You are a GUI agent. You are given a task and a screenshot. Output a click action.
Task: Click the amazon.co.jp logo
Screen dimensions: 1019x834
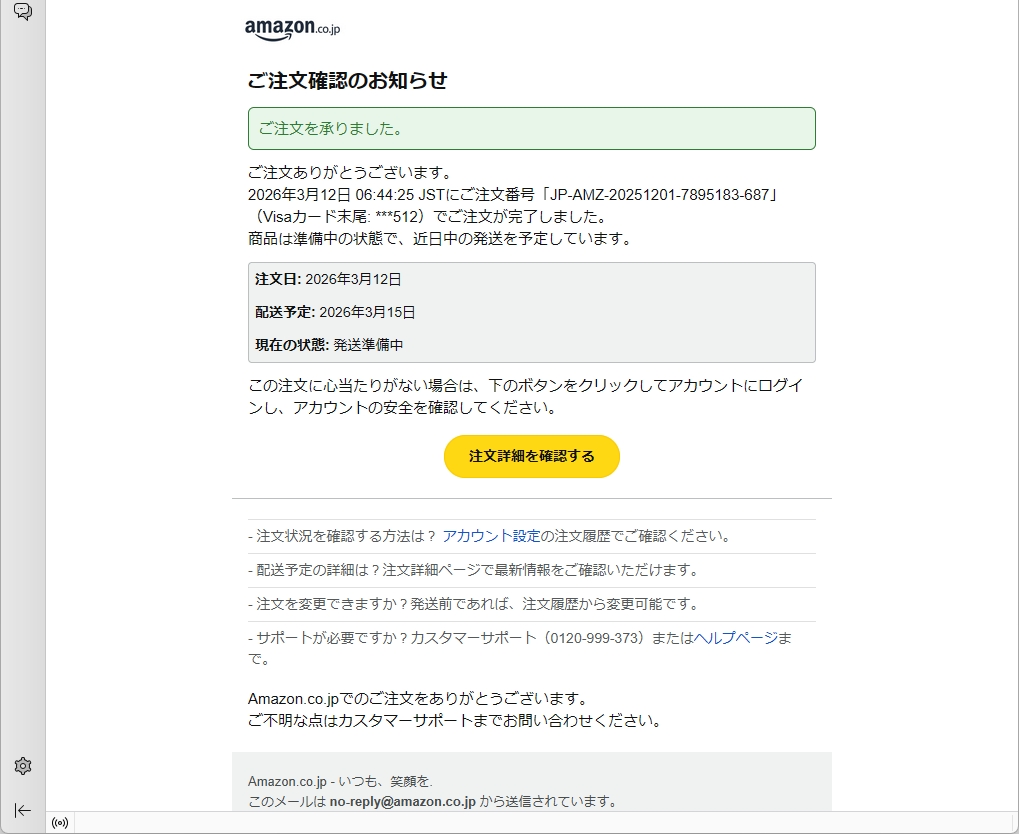click(292, 30)
